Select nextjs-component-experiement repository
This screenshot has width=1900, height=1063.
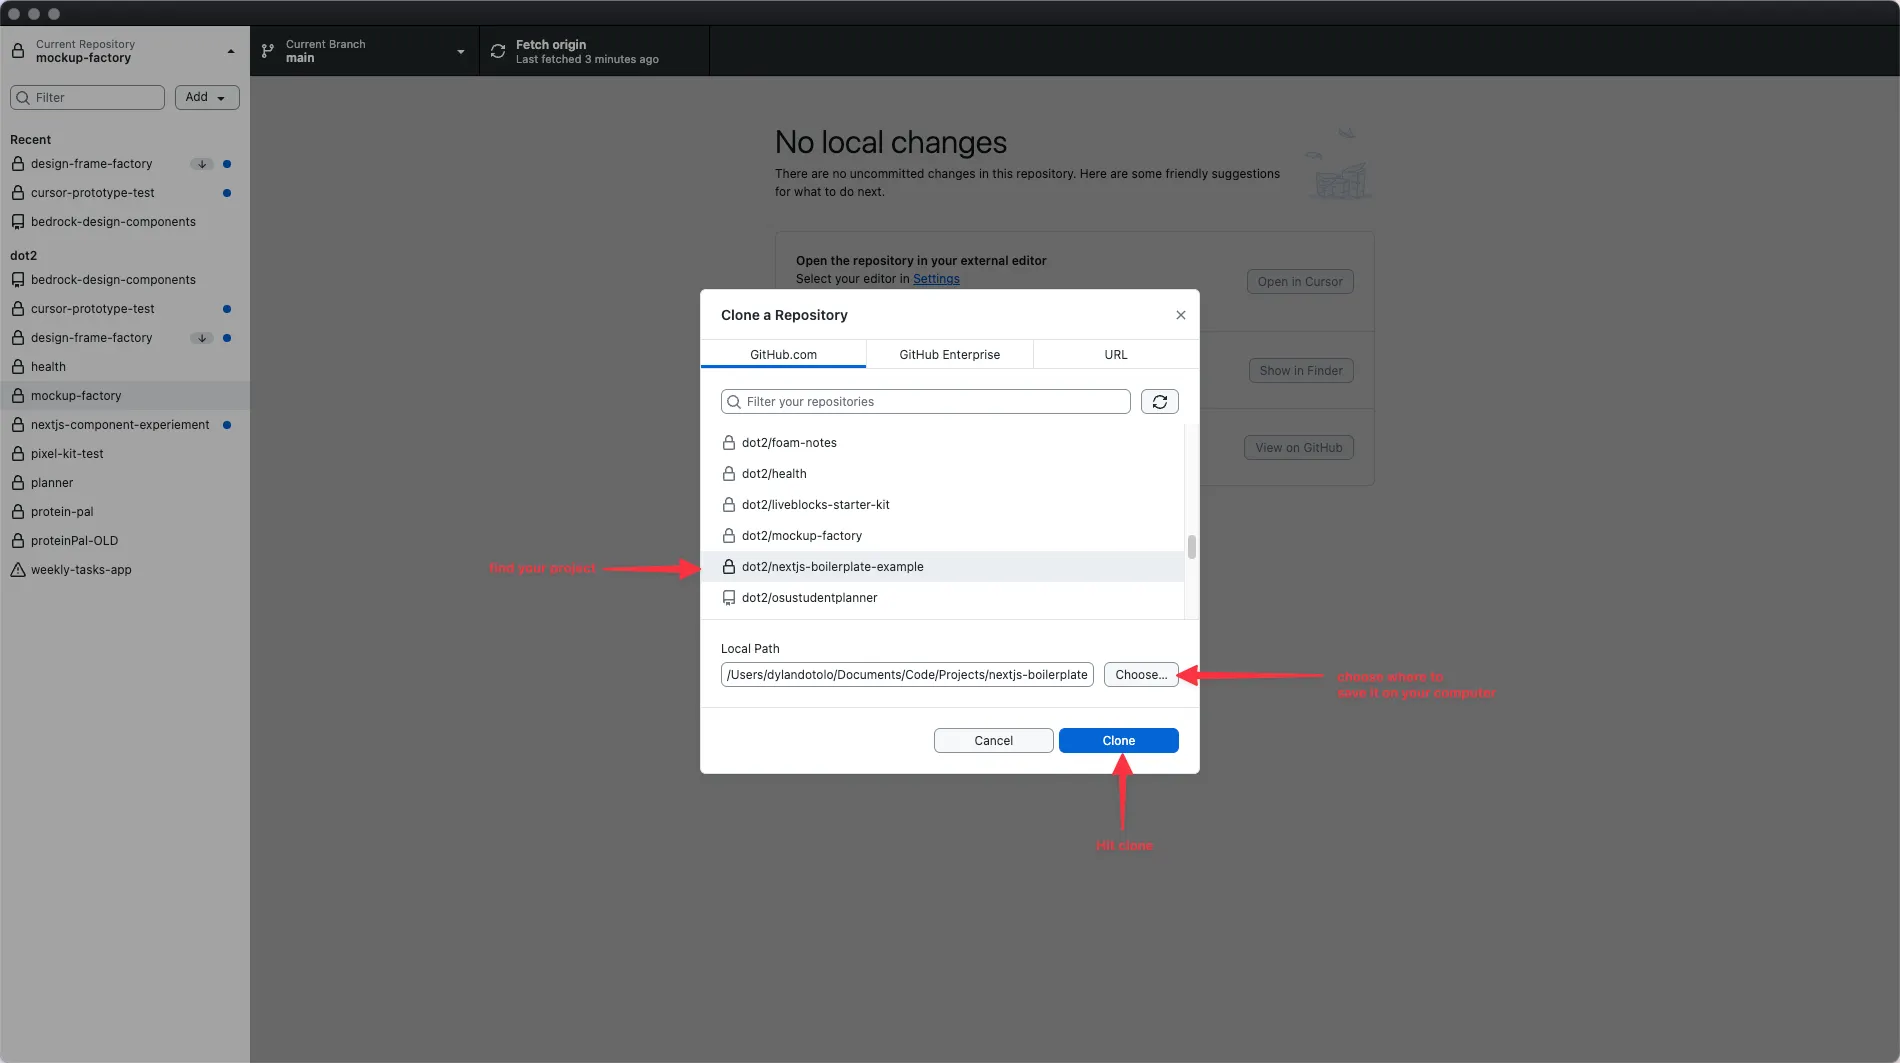pos(125,425)
